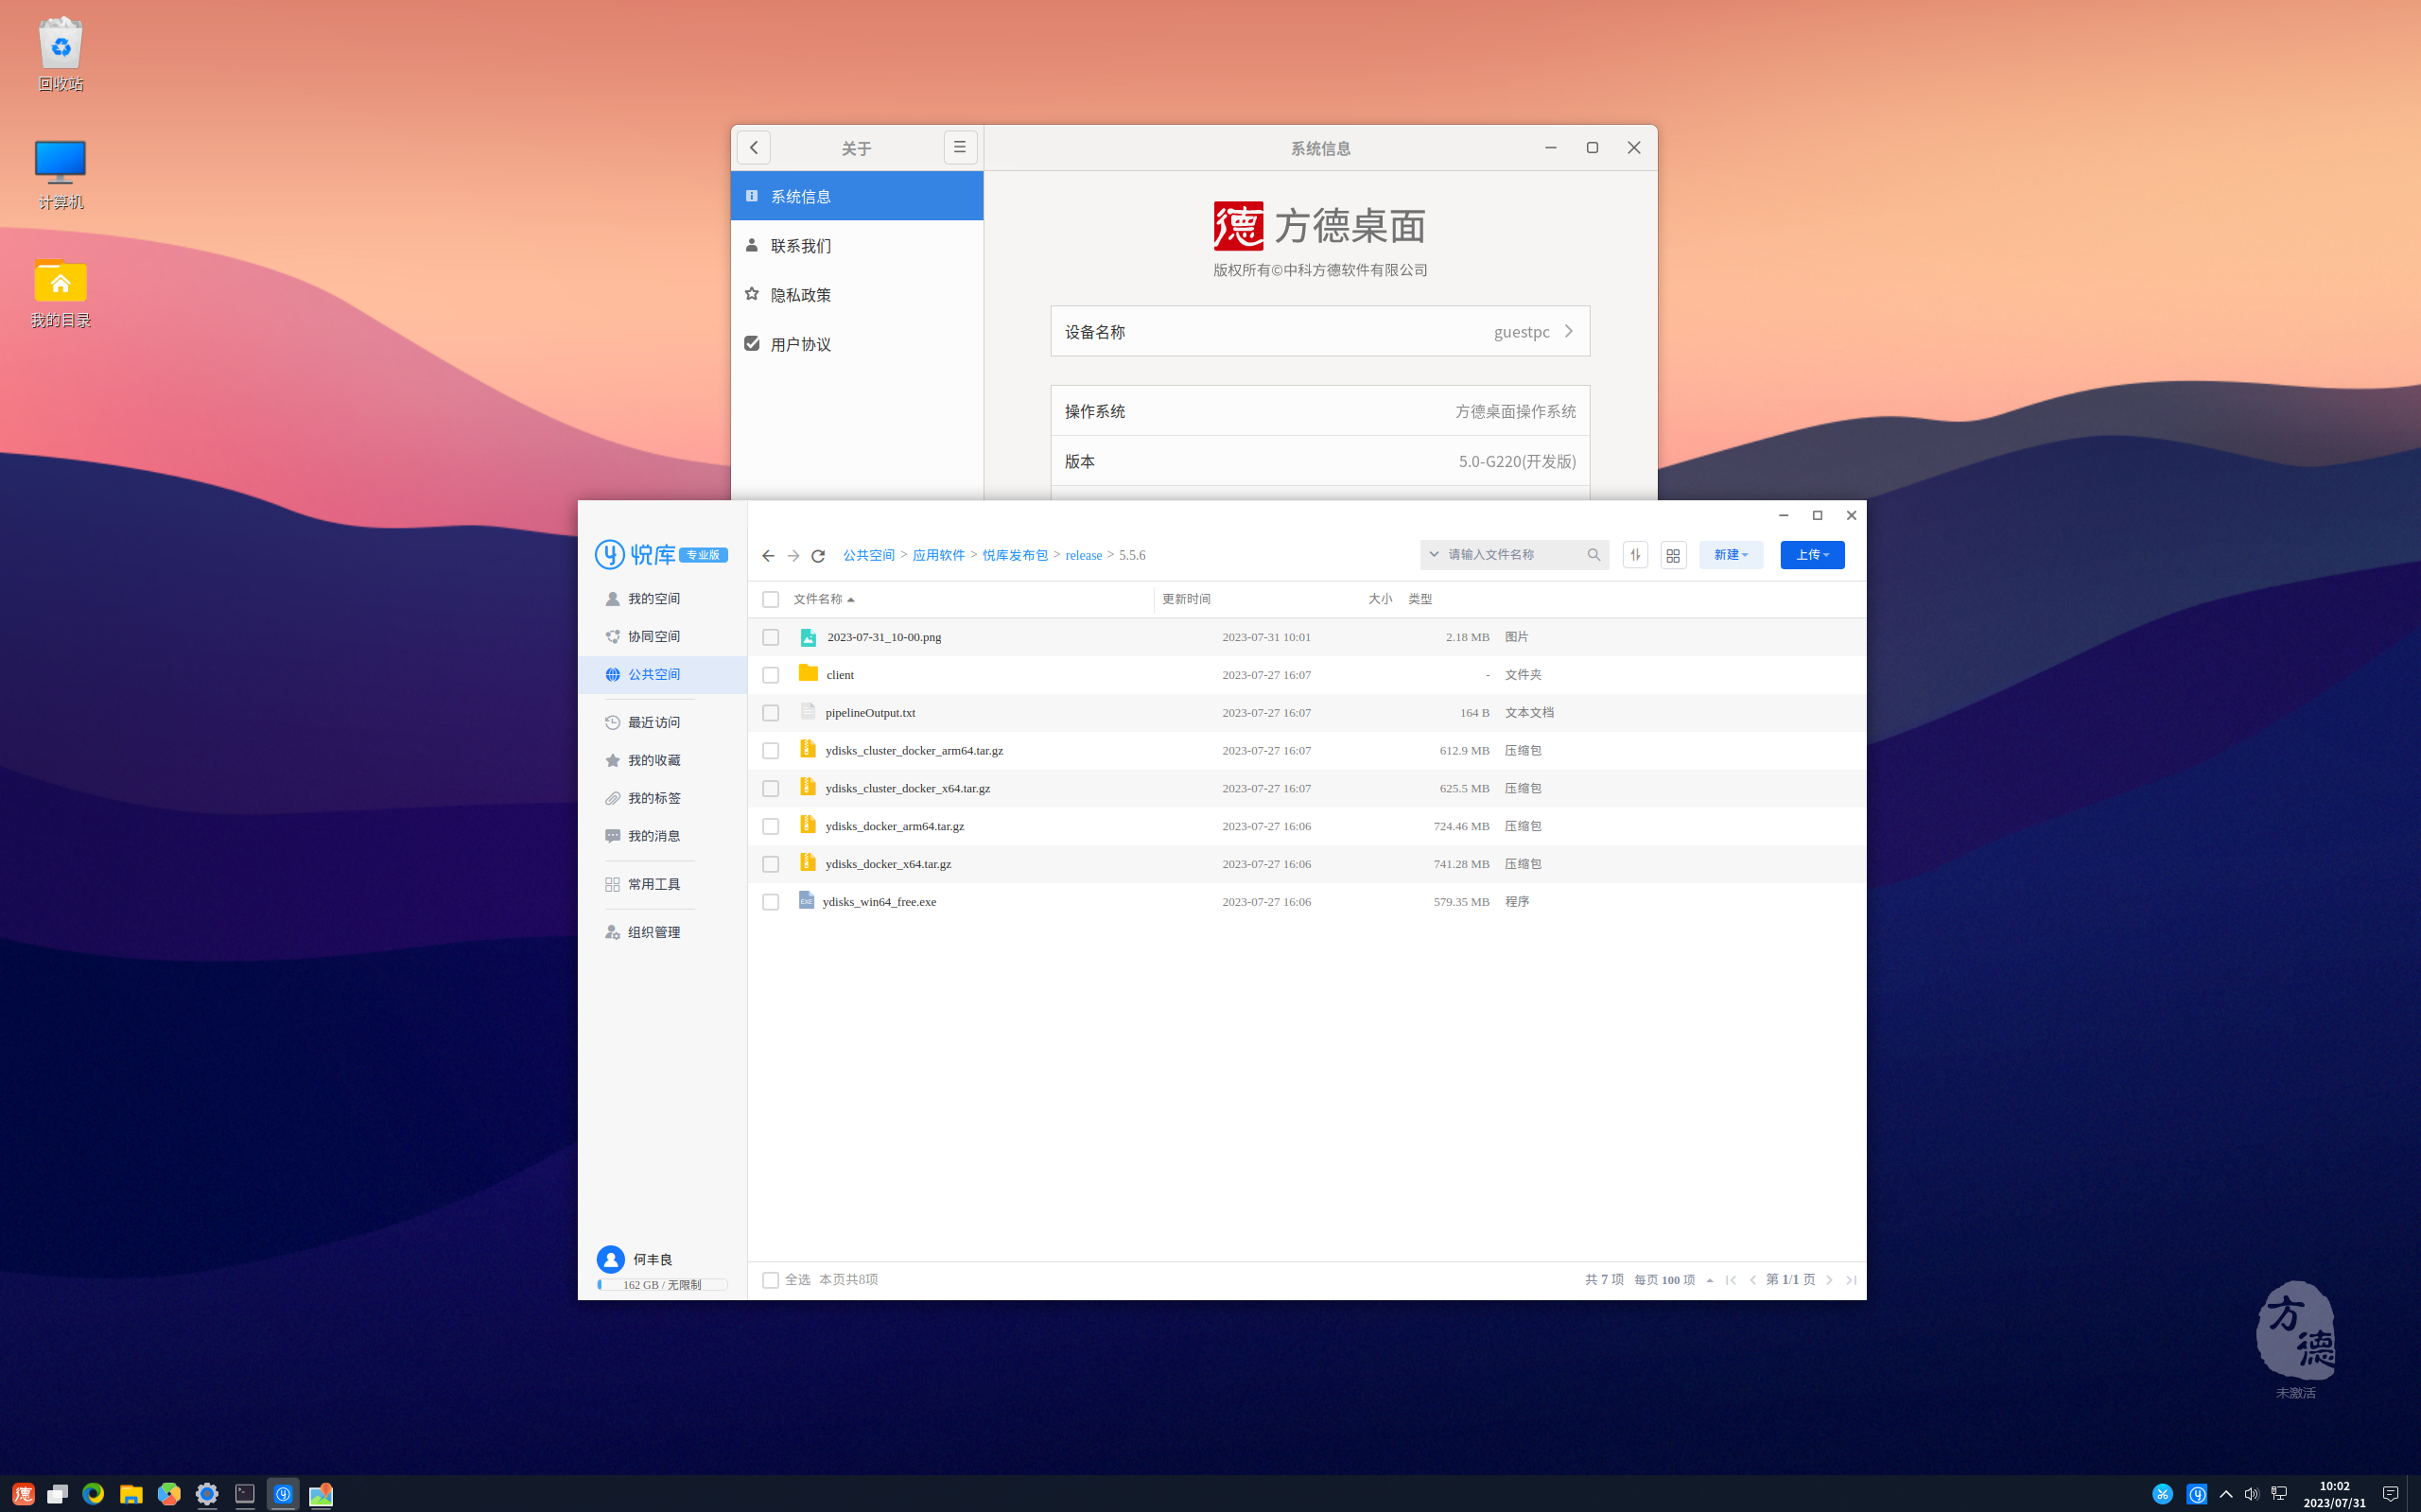Screen dimensions: 2421x1512
Task: Check the ydisks_docker_arm64.tar.gz row box
Action: click(770, 826)
